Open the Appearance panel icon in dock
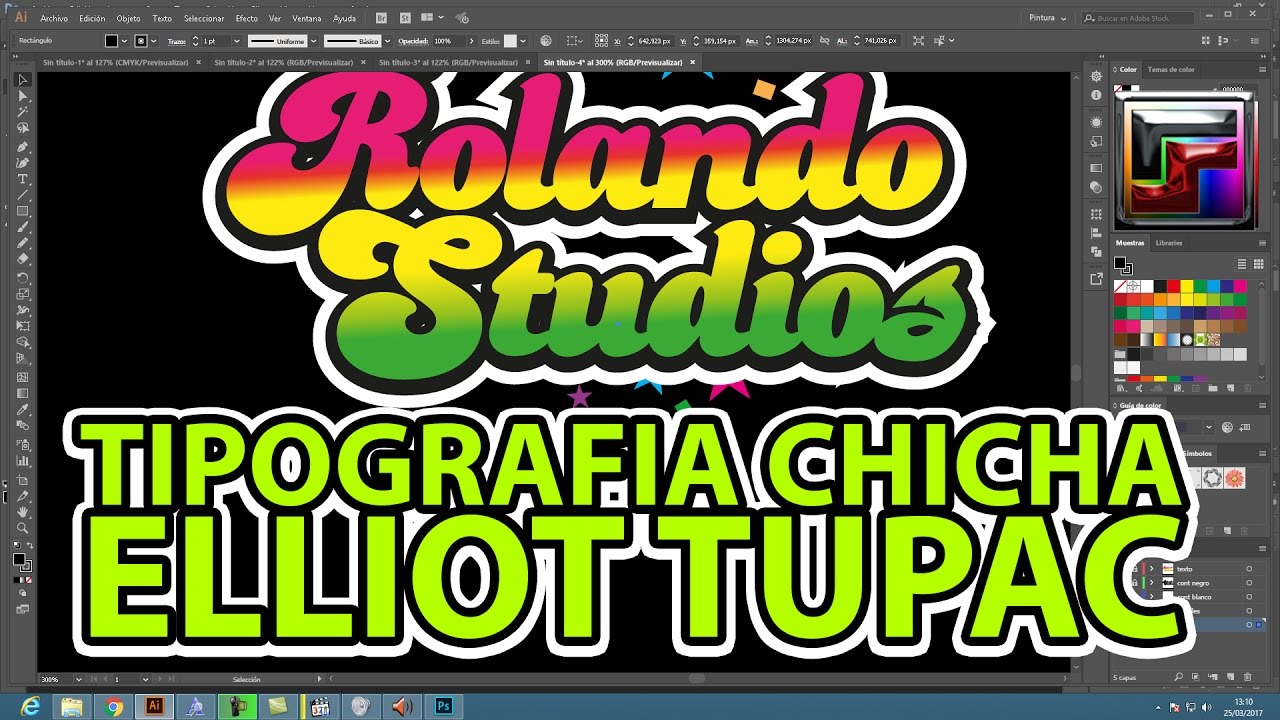 [x=1097, y=122]
